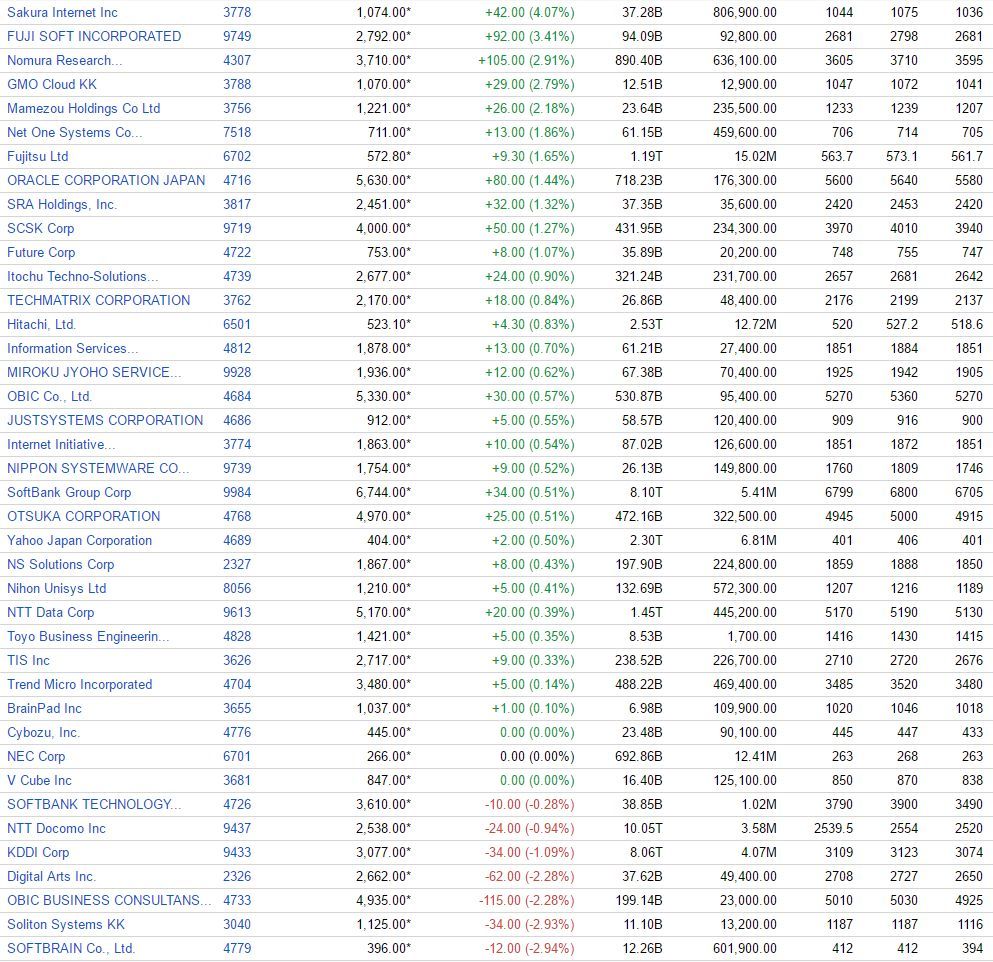Open JUSTSYSTEMS CORPORATION link
993x962 pixels.
(x=105, y=421)
